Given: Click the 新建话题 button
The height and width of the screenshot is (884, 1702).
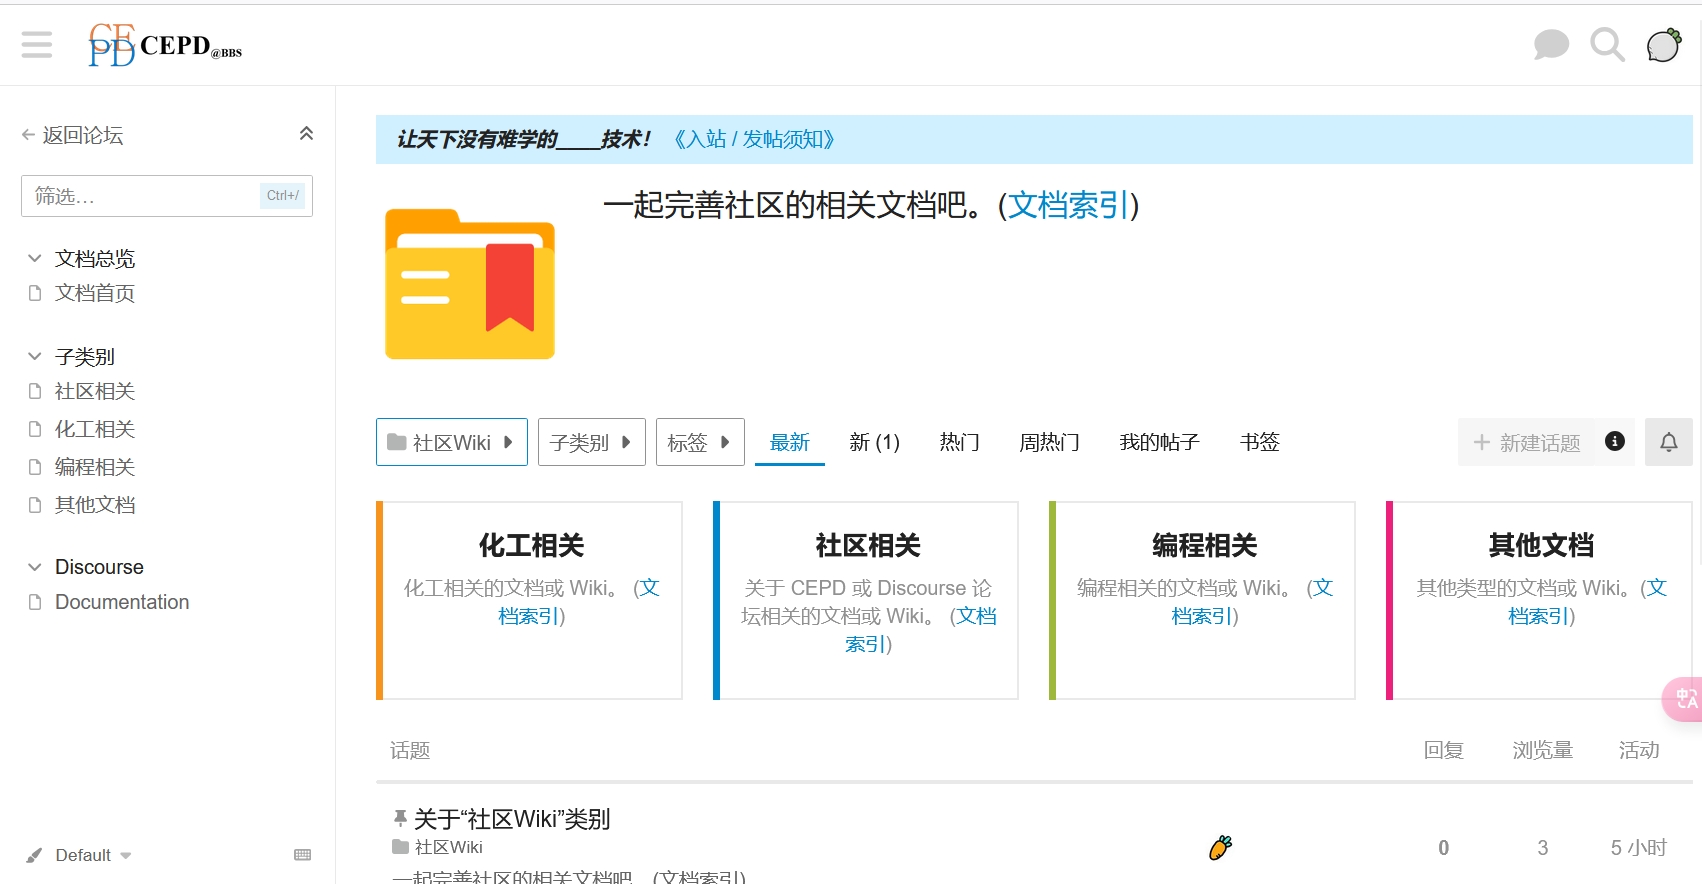Looking at the screenshot, I should [1526, 442].
